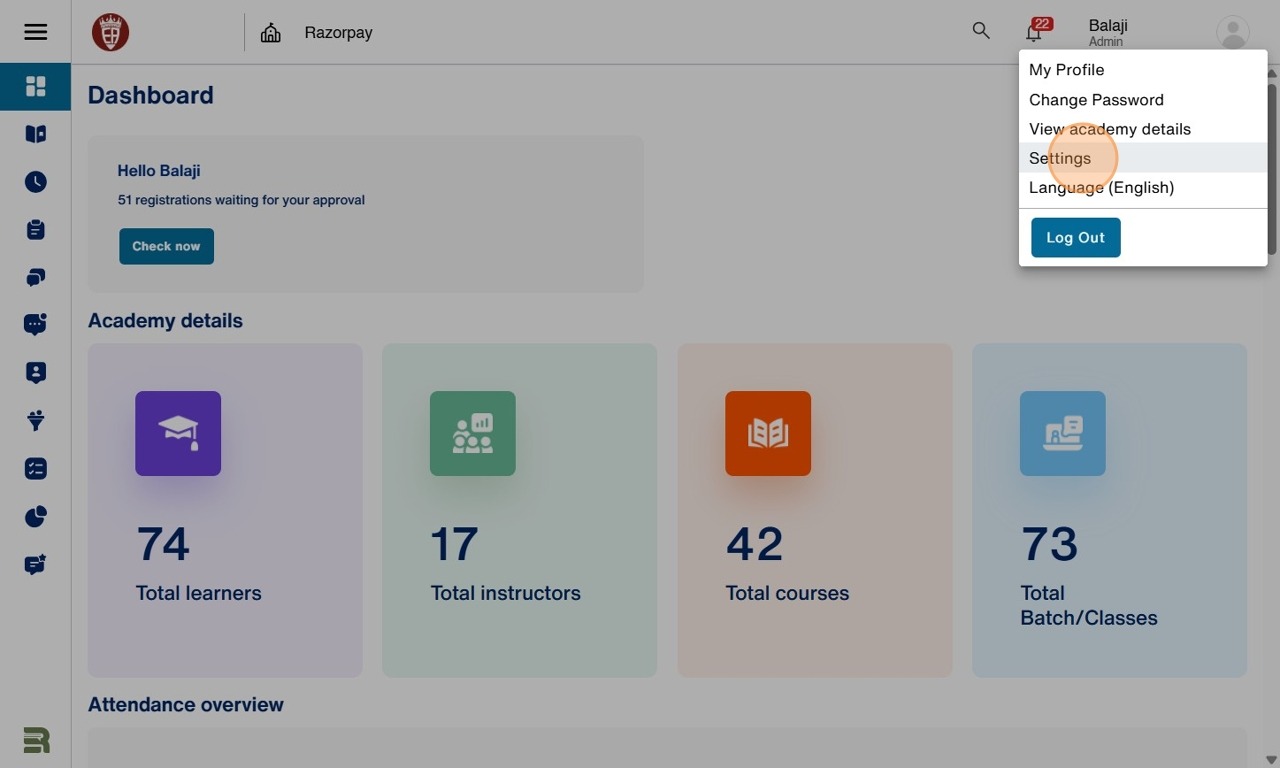The image size is (1280, 768).
Task: Open the notifications bell icon
Action: tap(1034, 32)
